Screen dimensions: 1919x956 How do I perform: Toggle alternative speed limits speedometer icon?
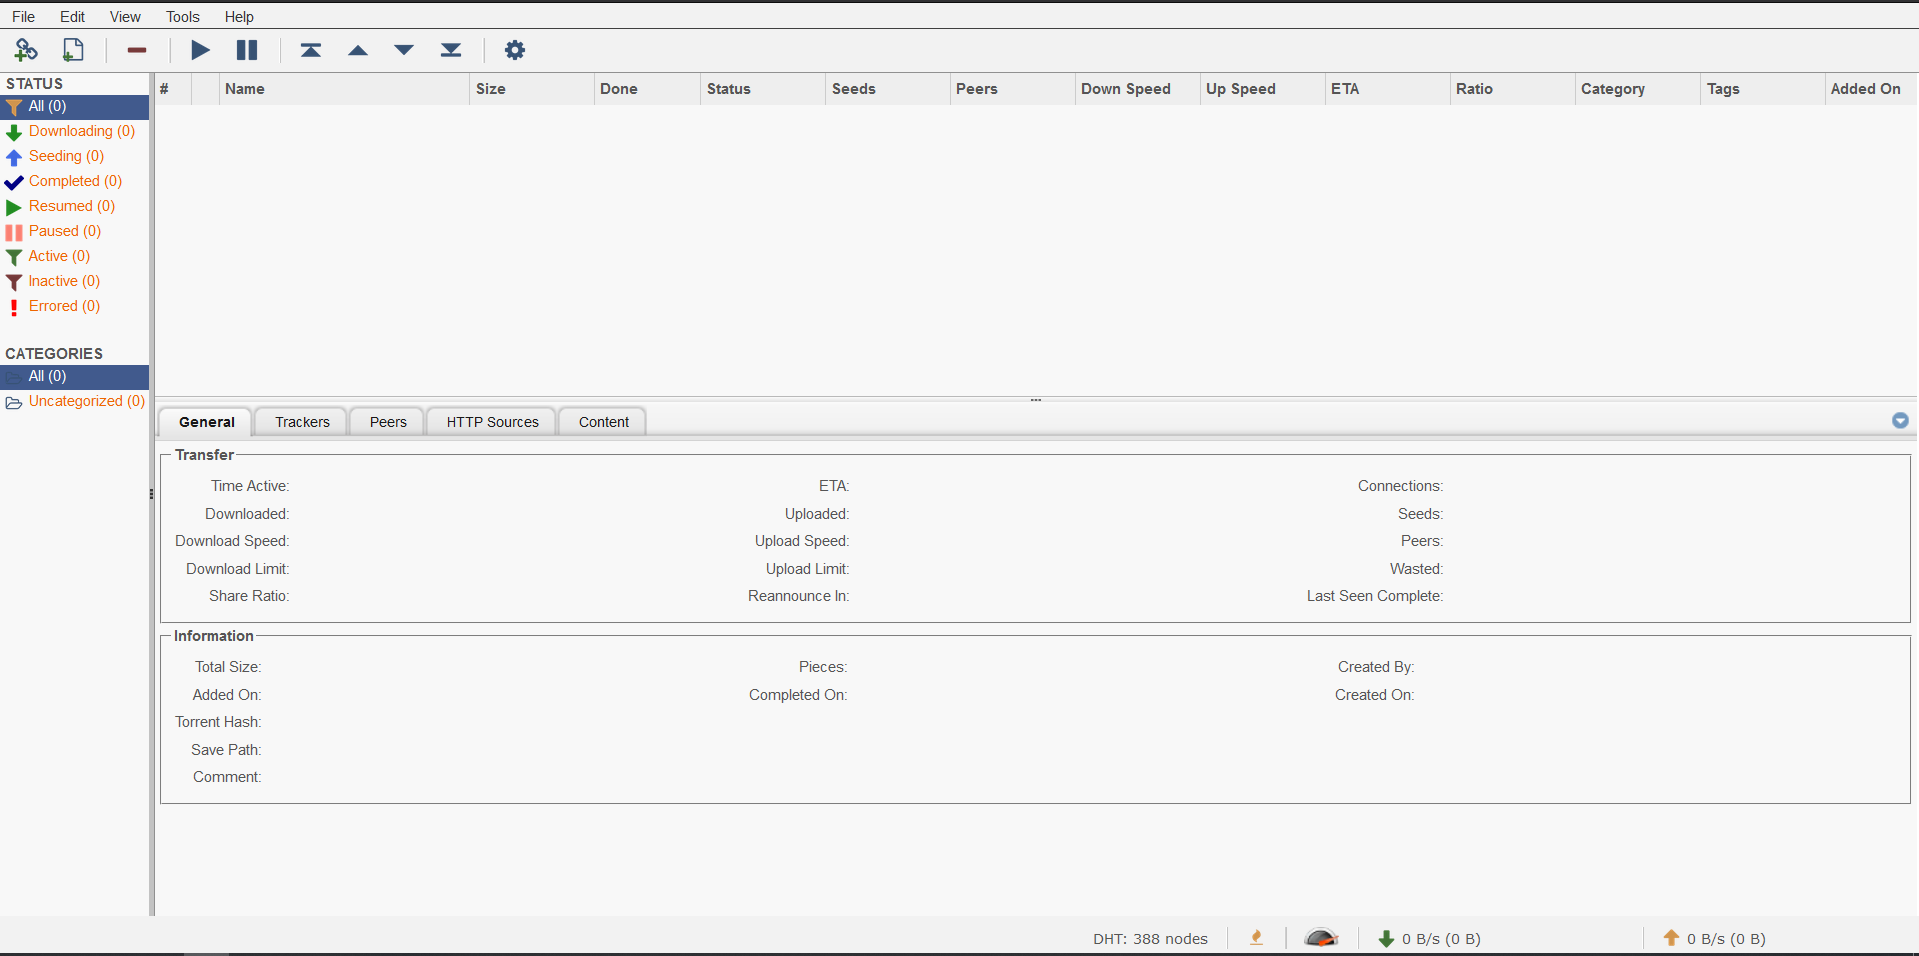click(1321, 938)
